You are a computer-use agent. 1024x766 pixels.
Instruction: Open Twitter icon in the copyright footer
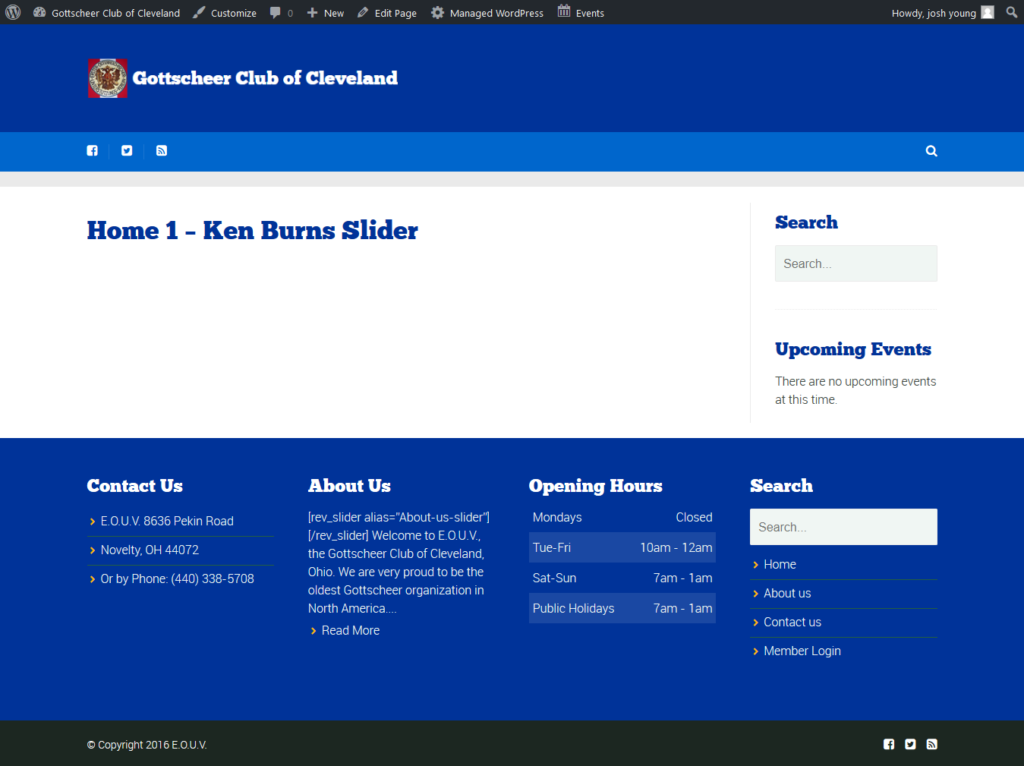(x=910, y=744)
